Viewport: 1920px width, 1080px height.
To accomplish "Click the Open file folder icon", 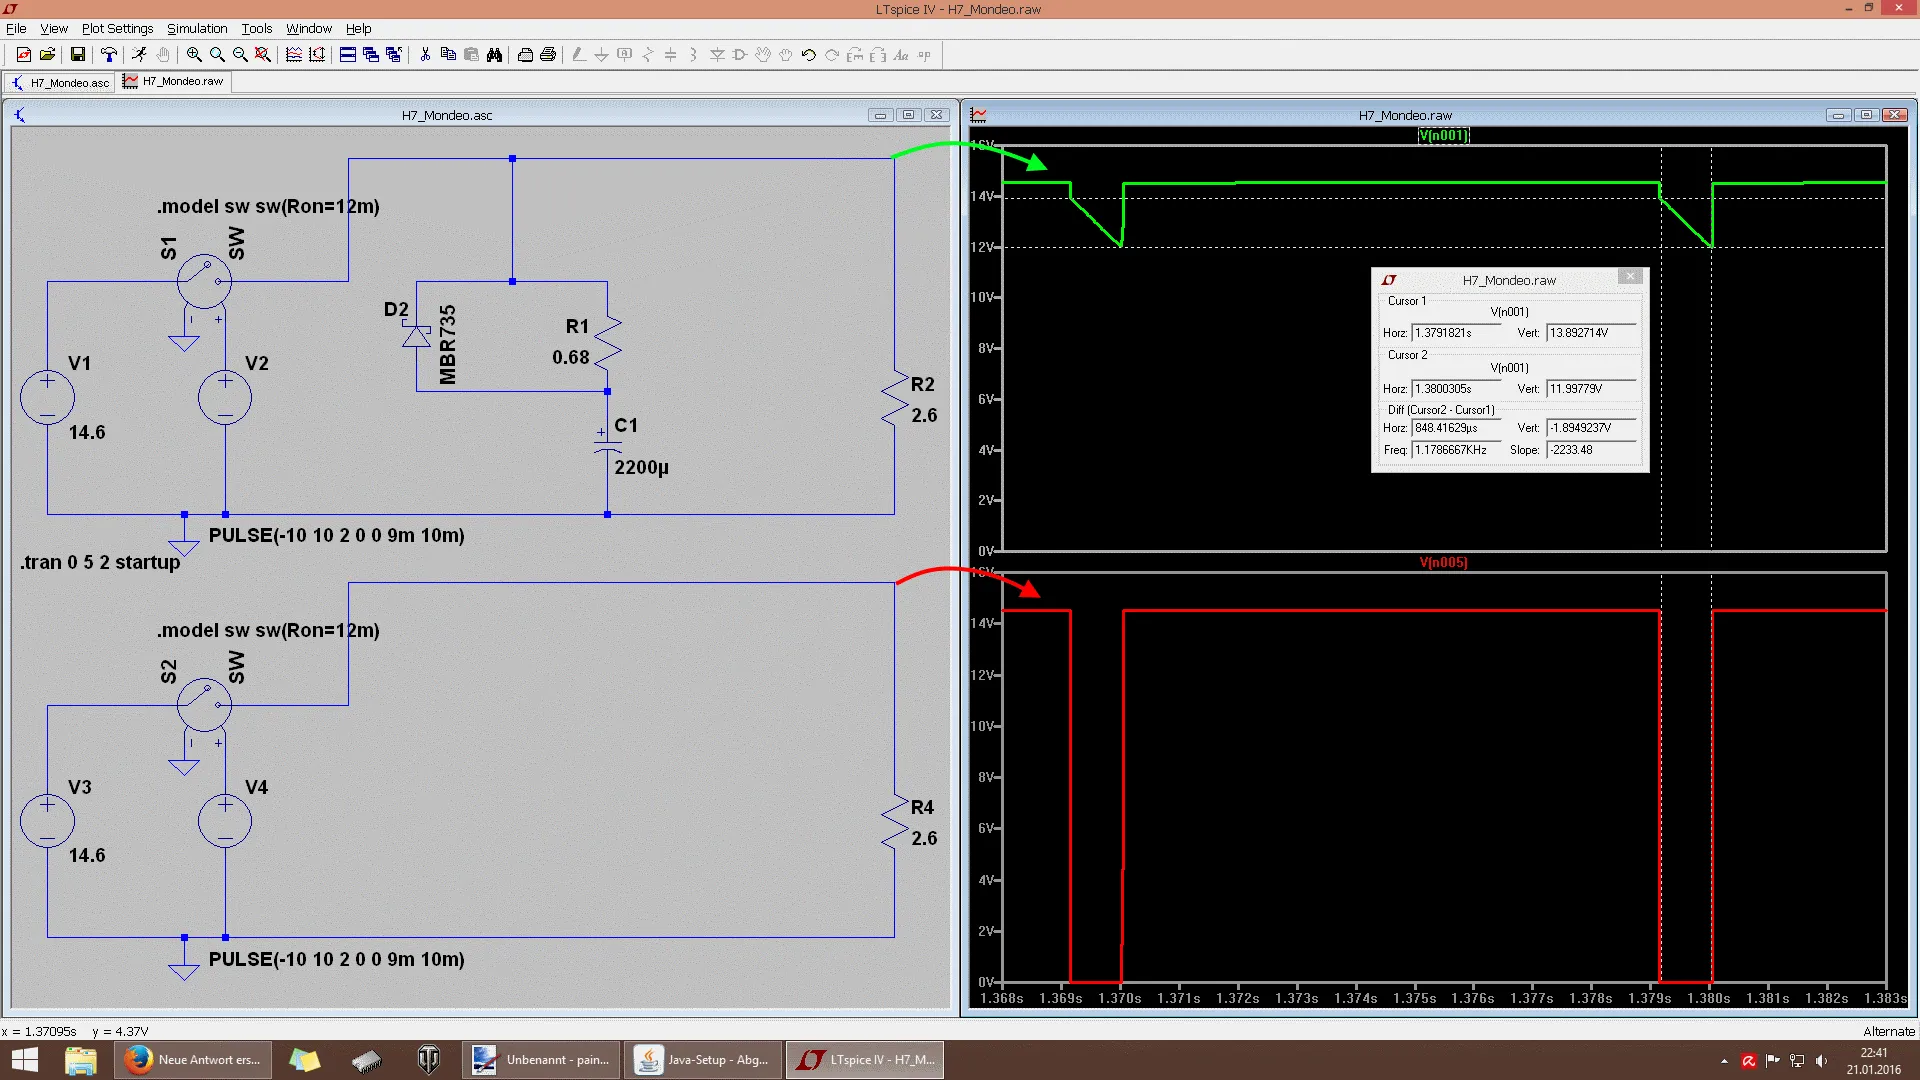I will (47, 55).
